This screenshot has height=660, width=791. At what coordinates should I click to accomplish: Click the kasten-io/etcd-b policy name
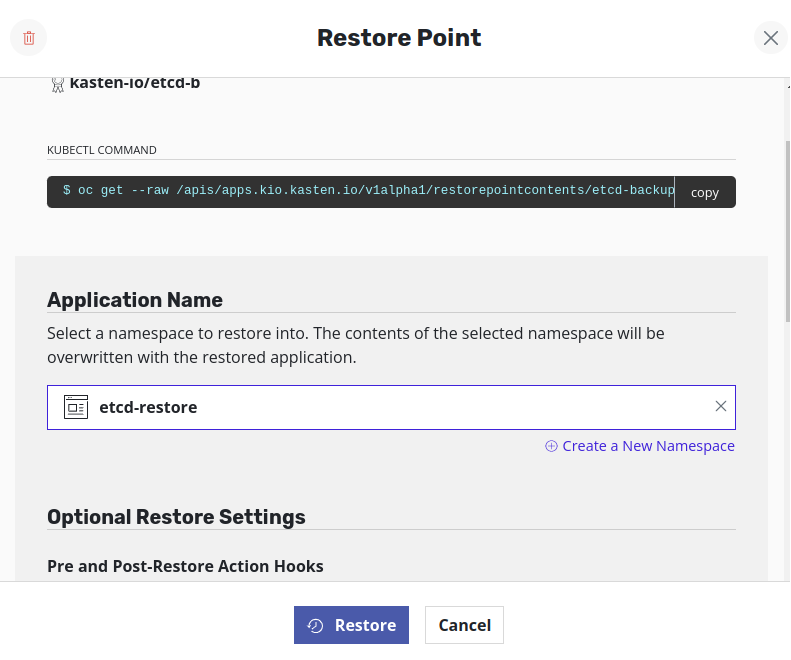tap(135, 83)
